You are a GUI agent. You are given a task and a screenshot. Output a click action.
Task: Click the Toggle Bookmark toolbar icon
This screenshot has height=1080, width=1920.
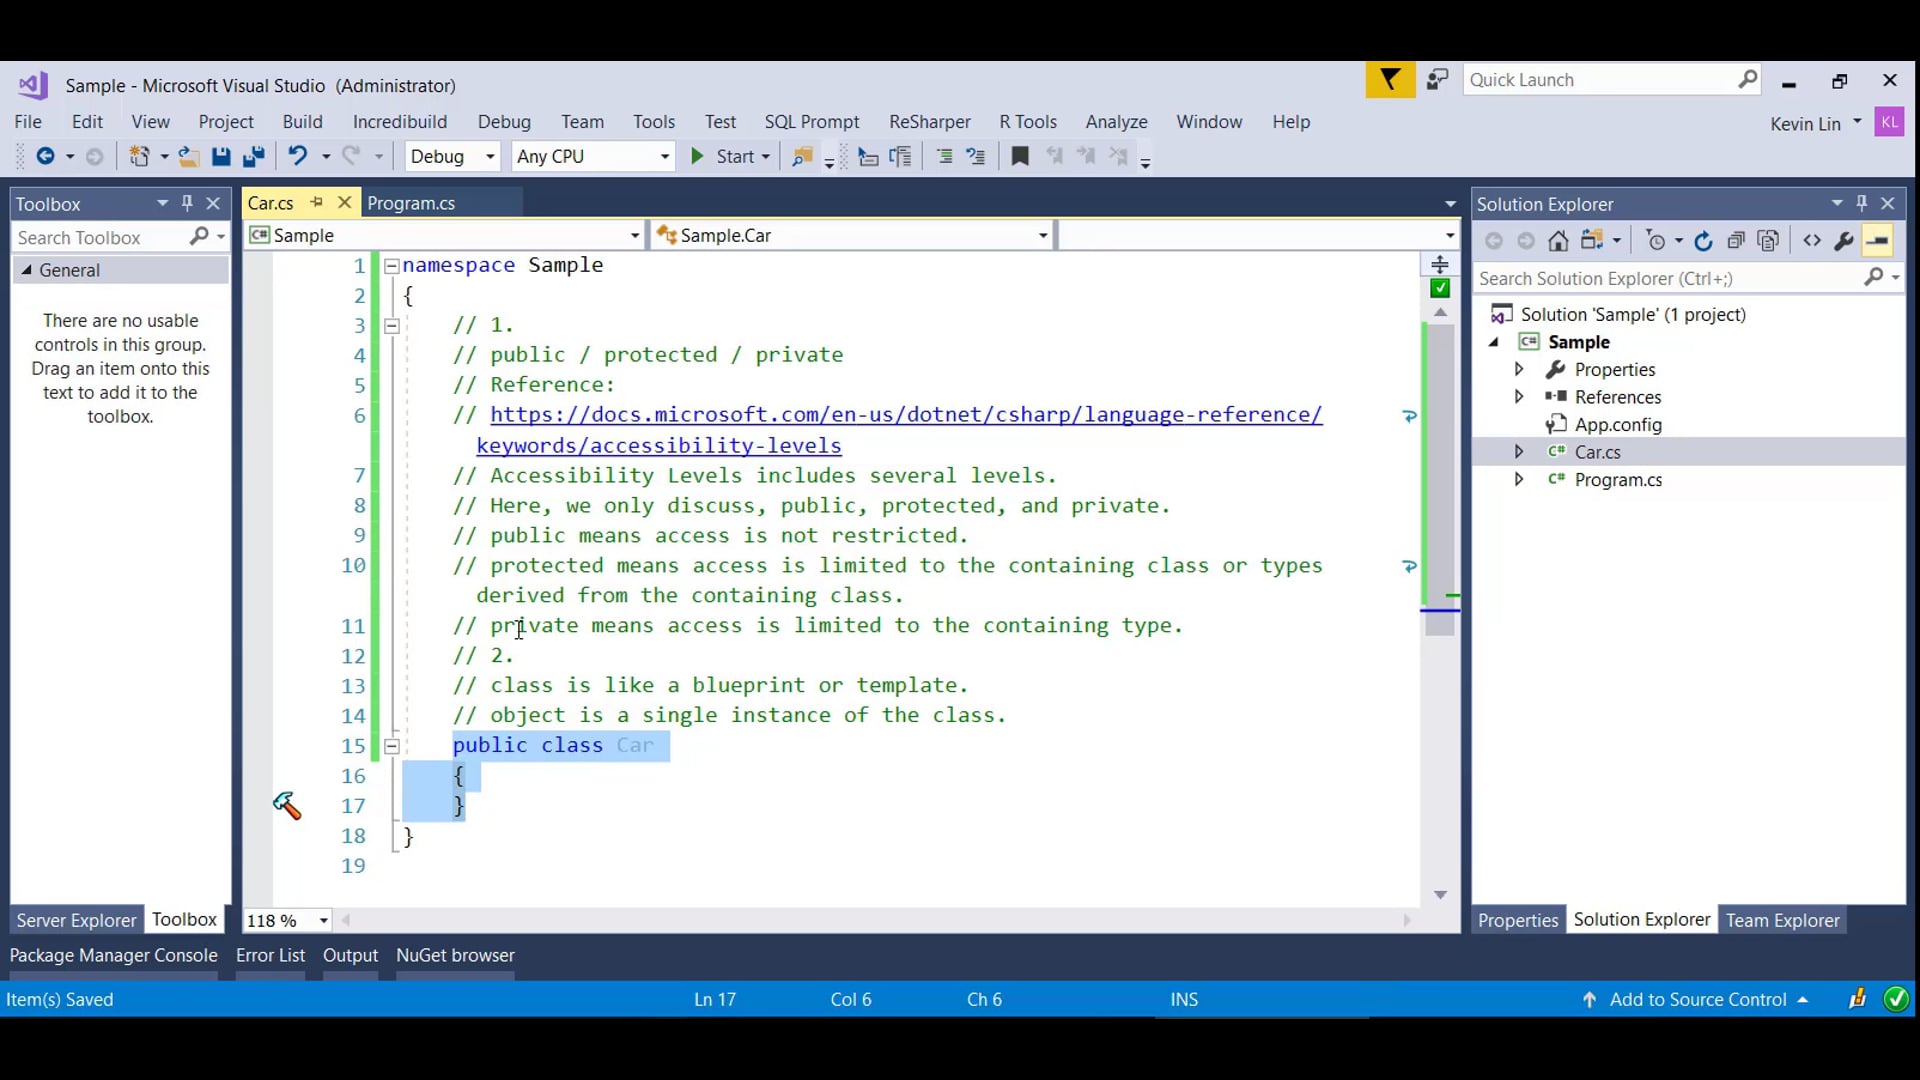click(x=1020, y=156)
